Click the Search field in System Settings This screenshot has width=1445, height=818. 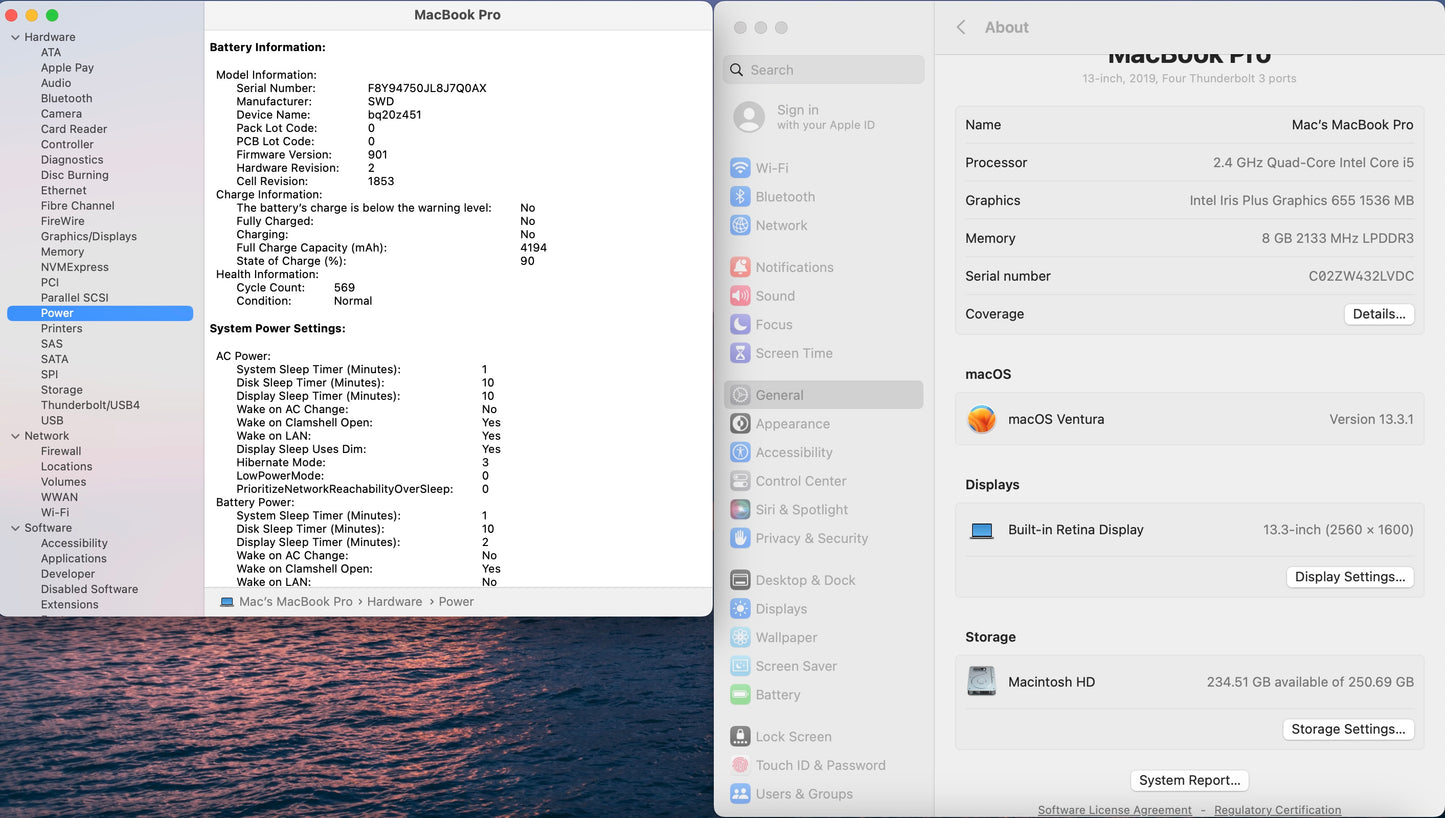pos(823,70)
